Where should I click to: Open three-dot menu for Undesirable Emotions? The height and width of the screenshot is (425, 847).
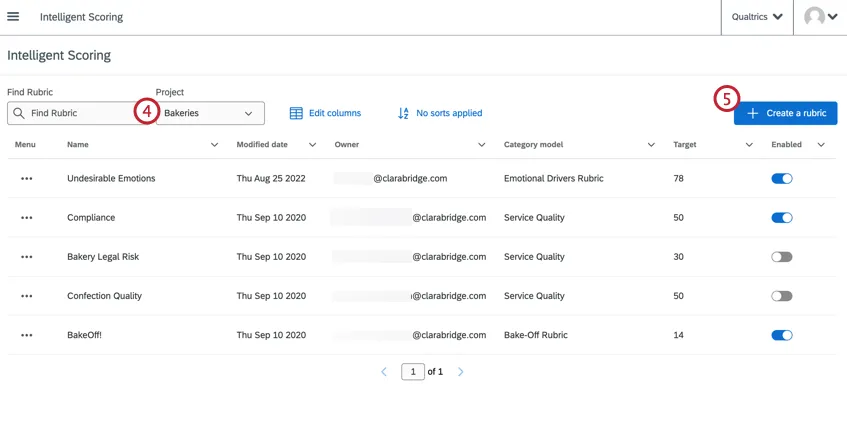click(x=27, y=179)
